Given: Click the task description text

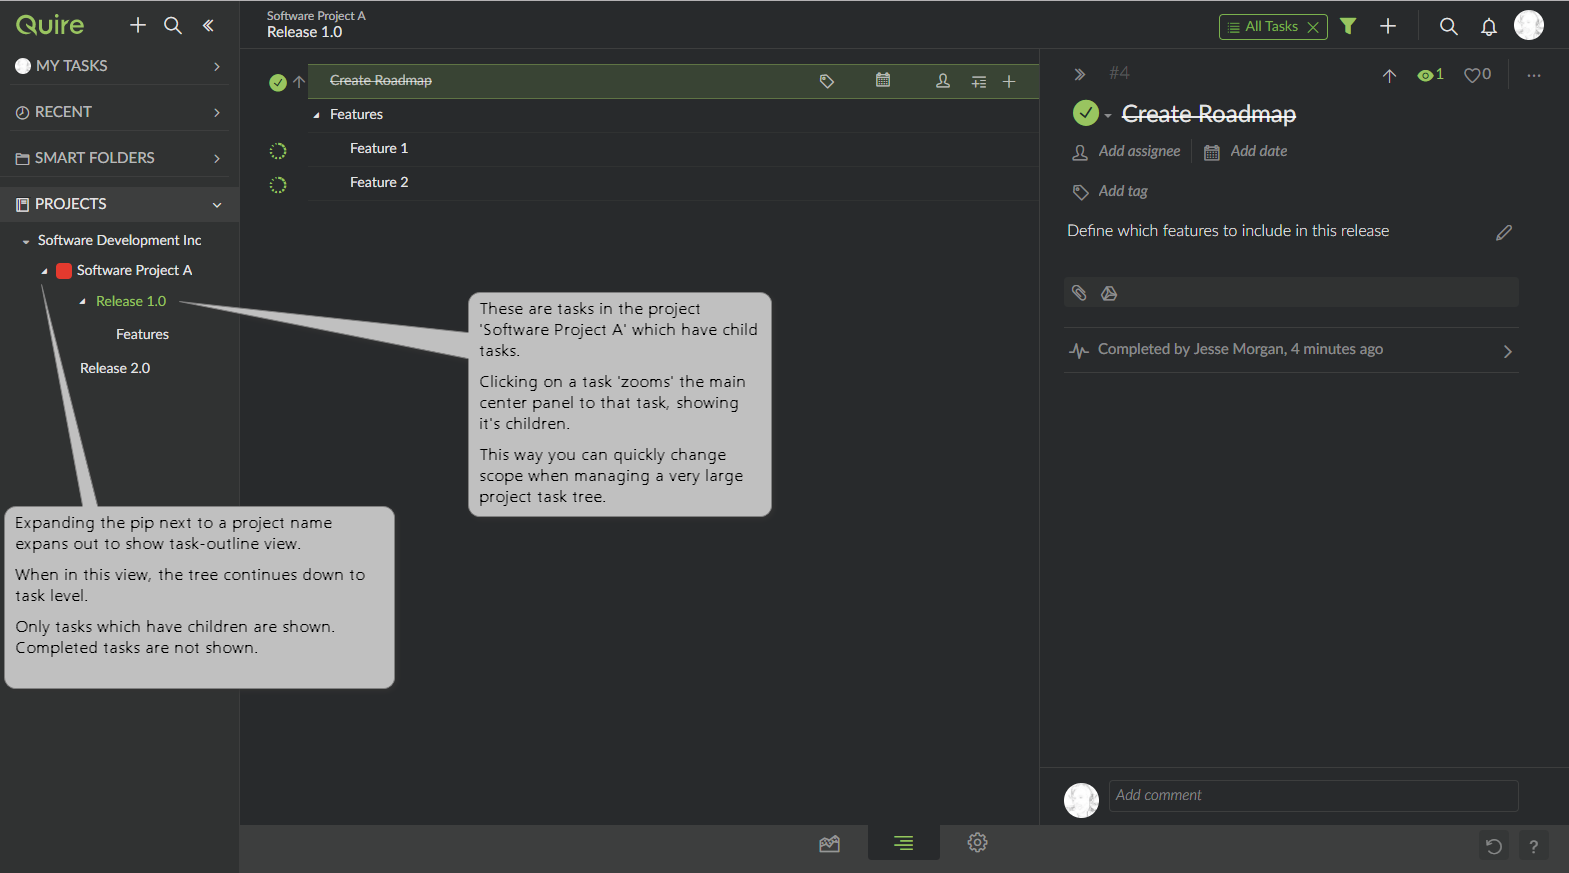Looking at the screenshot, I should [1228, 231].
